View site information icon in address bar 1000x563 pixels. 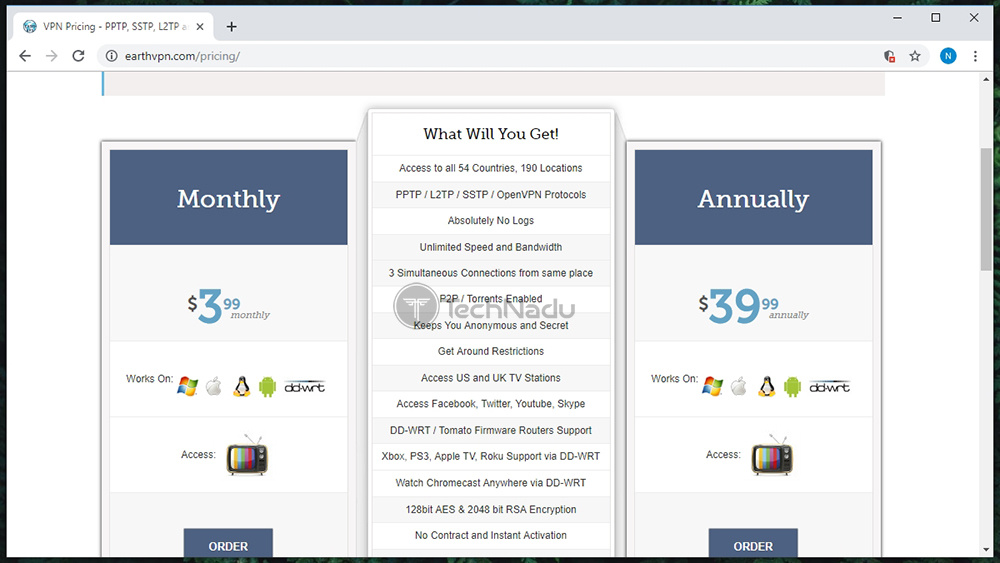(112, 56)
